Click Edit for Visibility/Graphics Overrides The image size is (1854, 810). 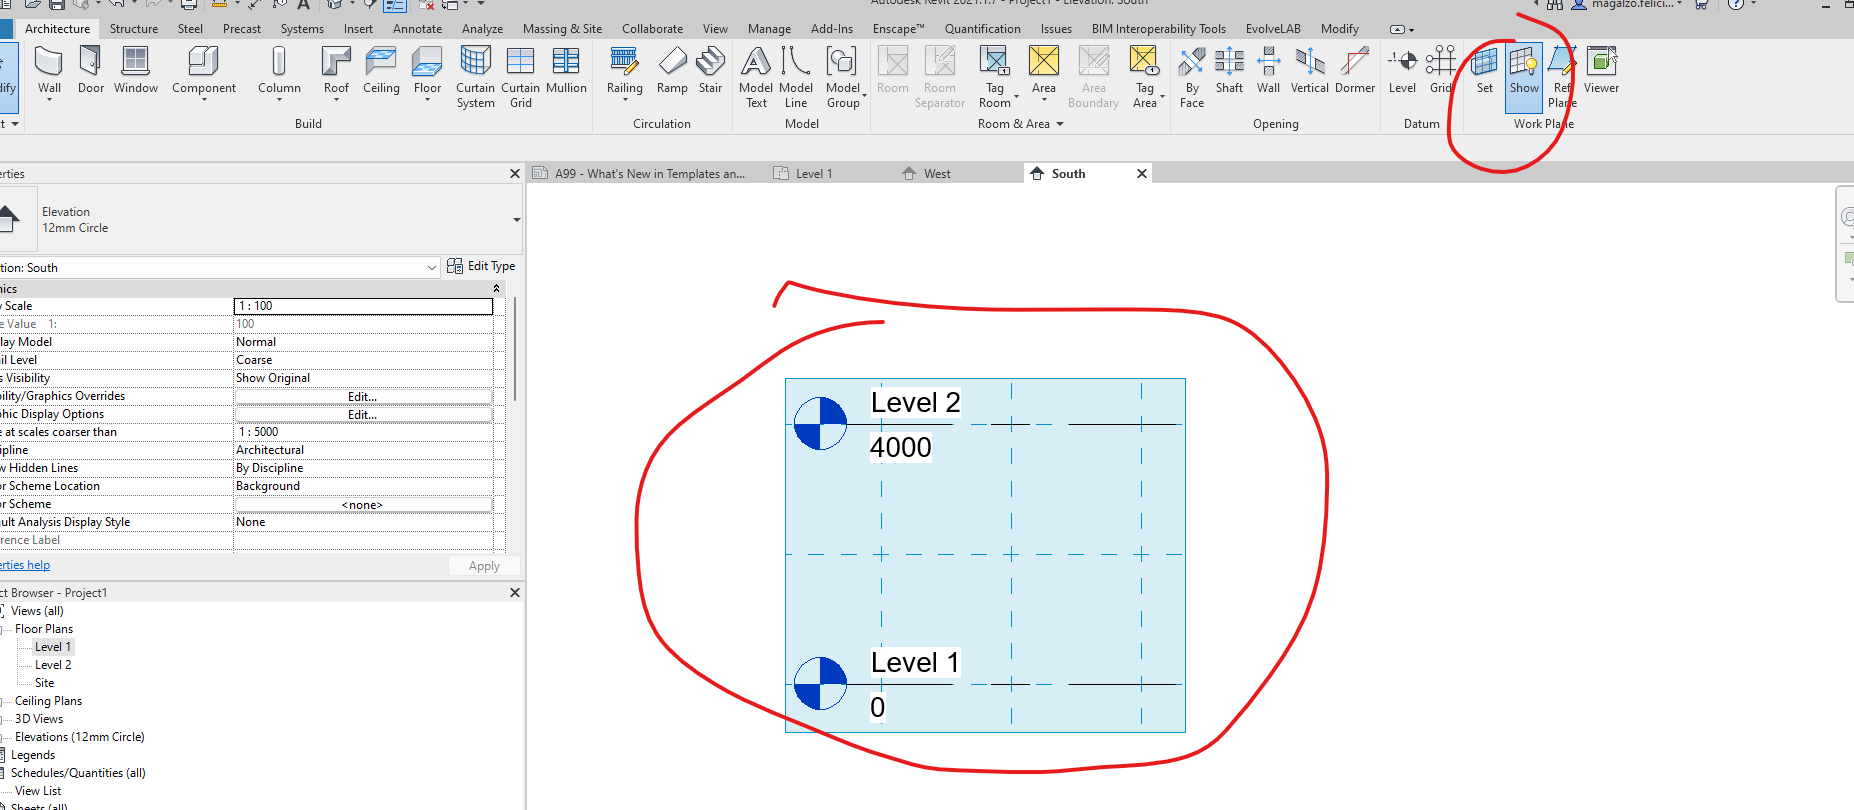pos(363,396)
